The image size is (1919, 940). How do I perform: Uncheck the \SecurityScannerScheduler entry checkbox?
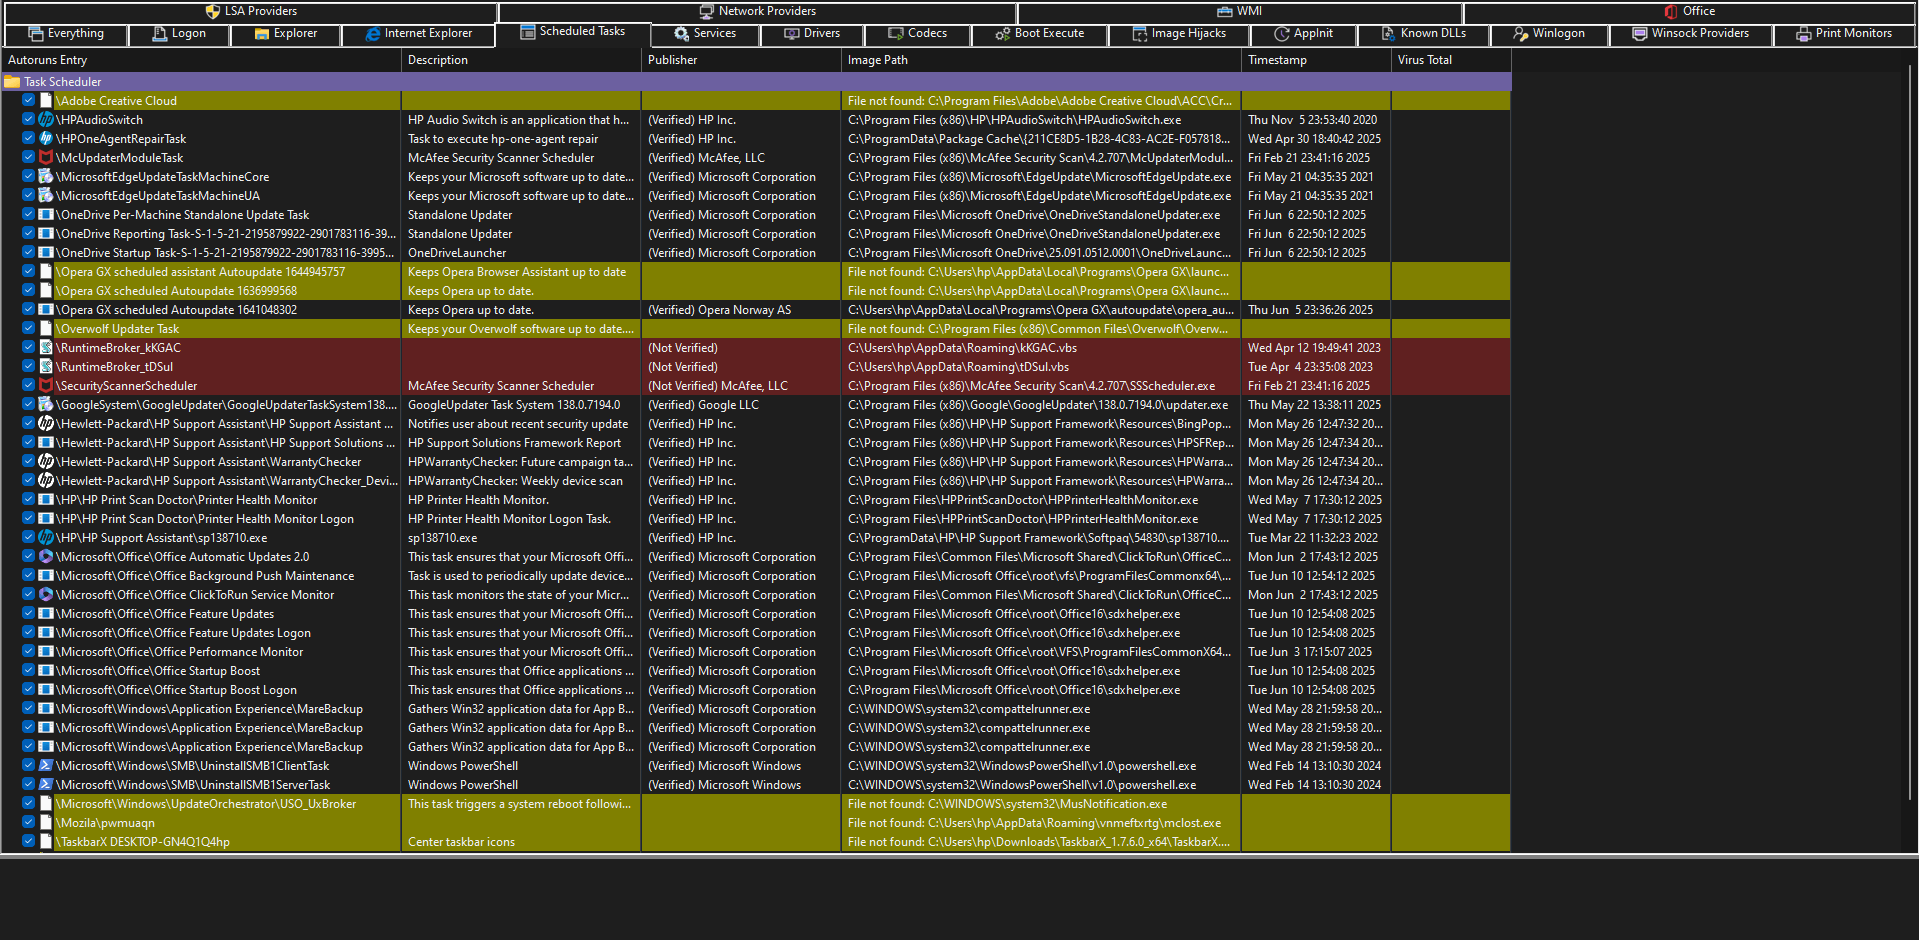pyautogui.click(x=29, y=386)
